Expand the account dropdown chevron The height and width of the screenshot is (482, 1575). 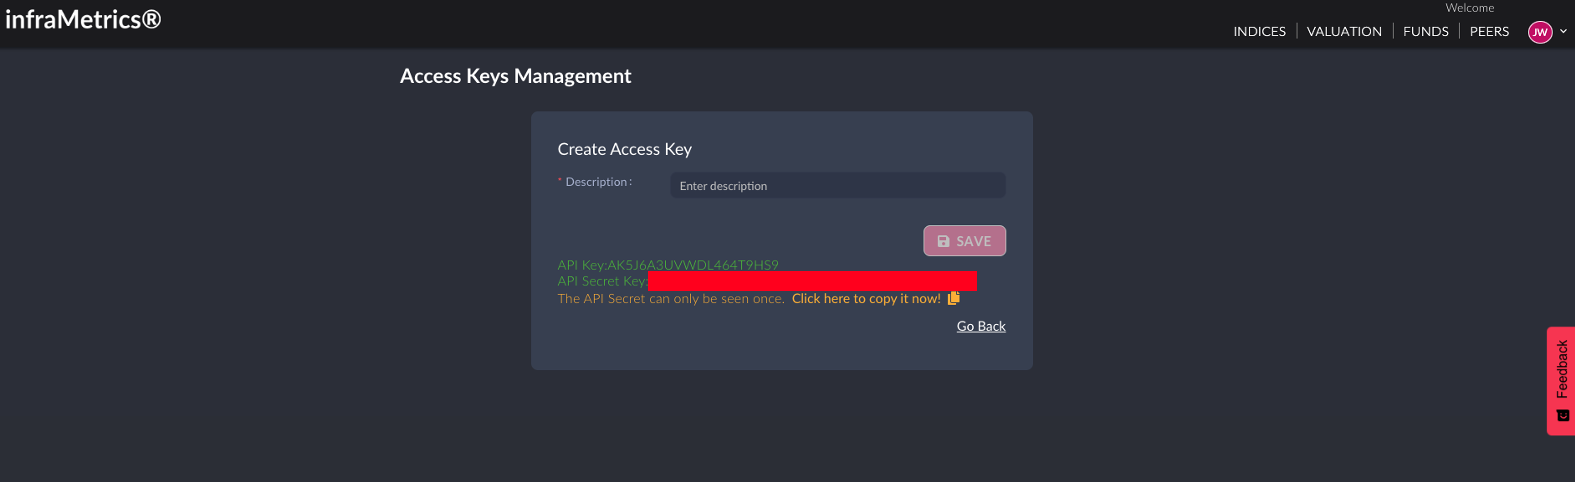pyautogui.click(x=1563, y=31)
